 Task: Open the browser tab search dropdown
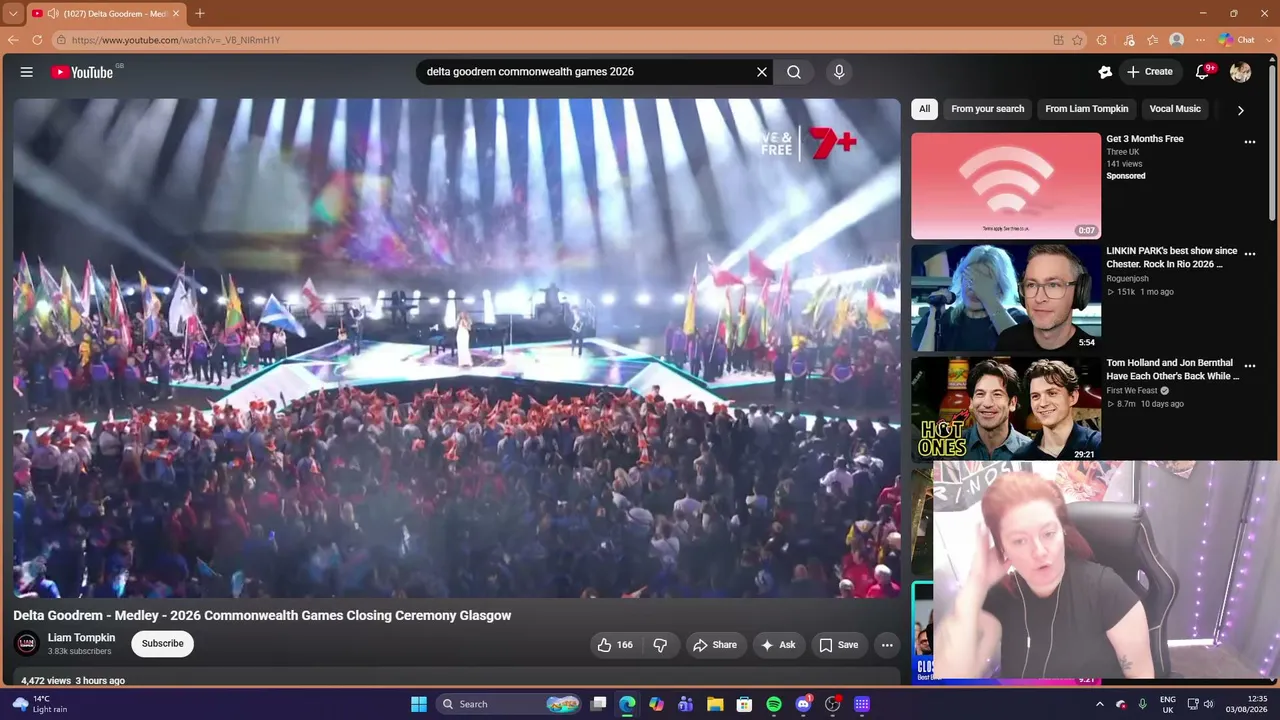[12, 14]
